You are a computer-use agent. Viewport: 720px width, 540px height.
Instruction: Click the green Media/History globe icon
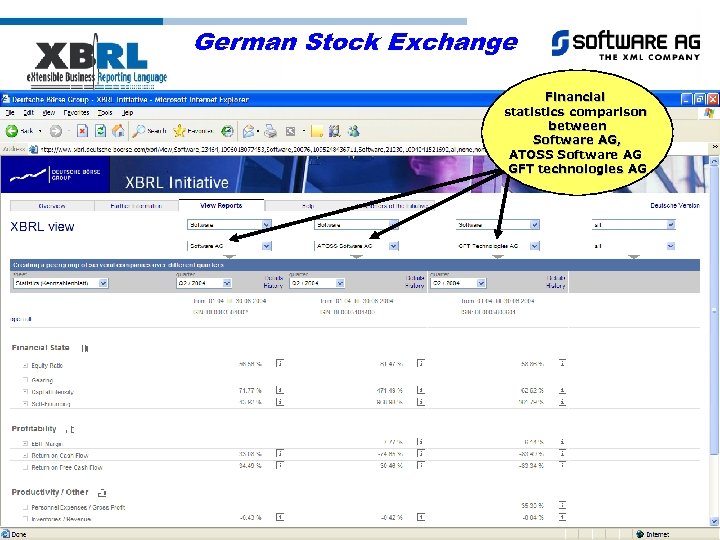click(x=227, y=131)
